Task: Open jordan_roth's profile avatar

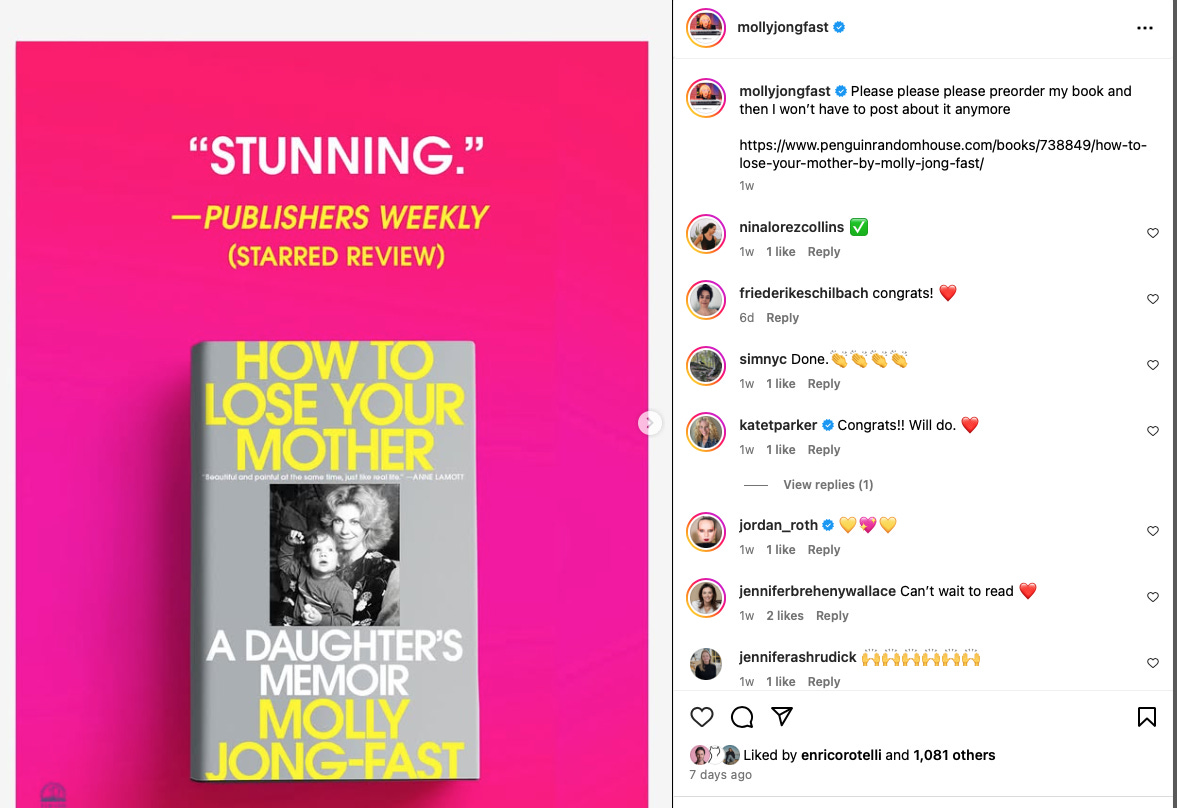Action: (706, 532)
